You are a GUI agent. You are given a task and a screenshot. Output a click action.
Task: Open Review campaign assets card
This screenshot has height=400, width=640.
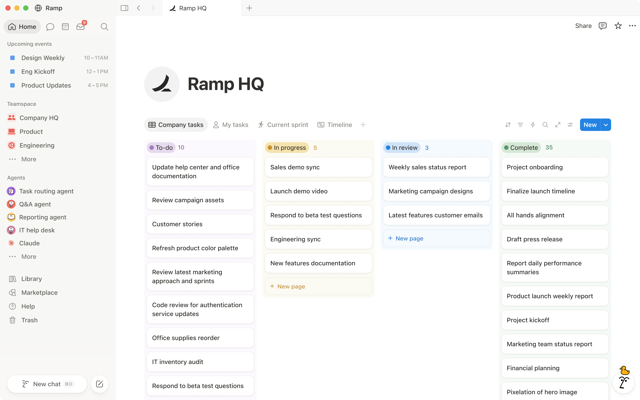click(200, 200)
